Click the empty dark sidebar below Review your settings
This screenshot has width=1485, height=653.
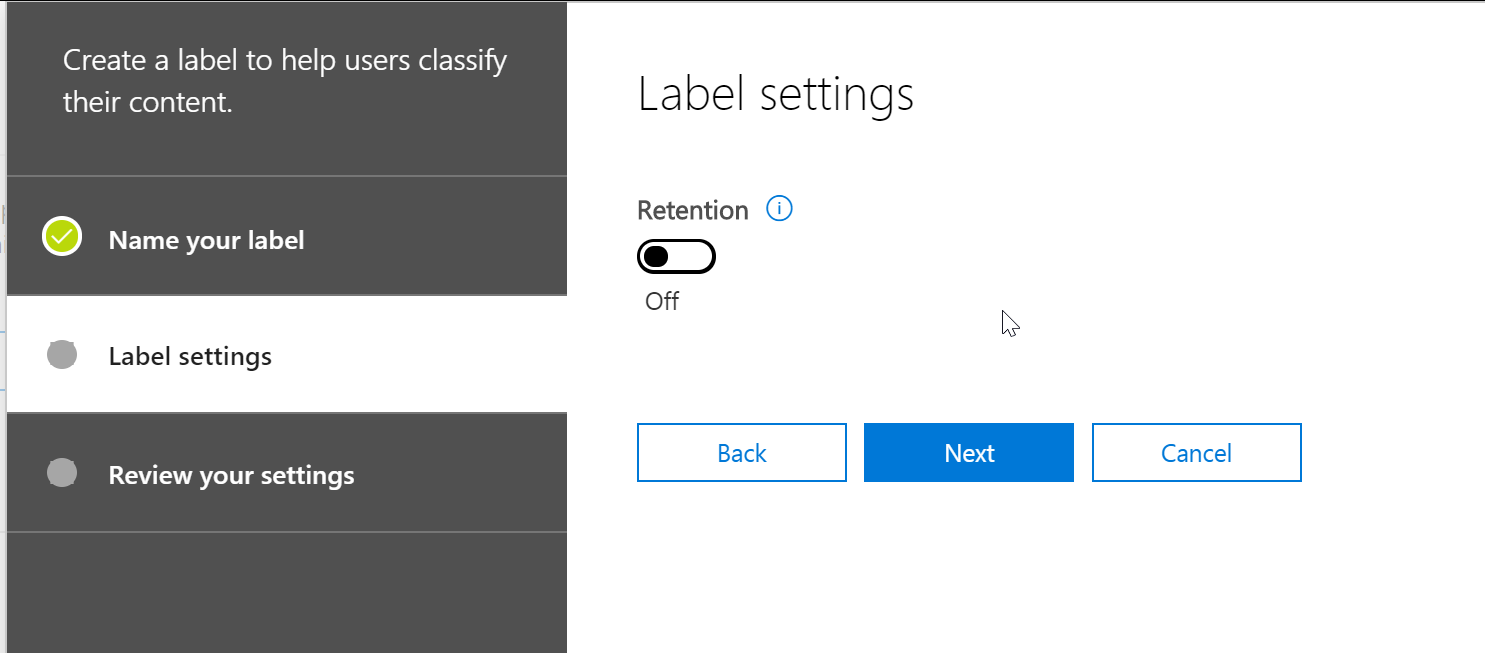pos(286,592)
